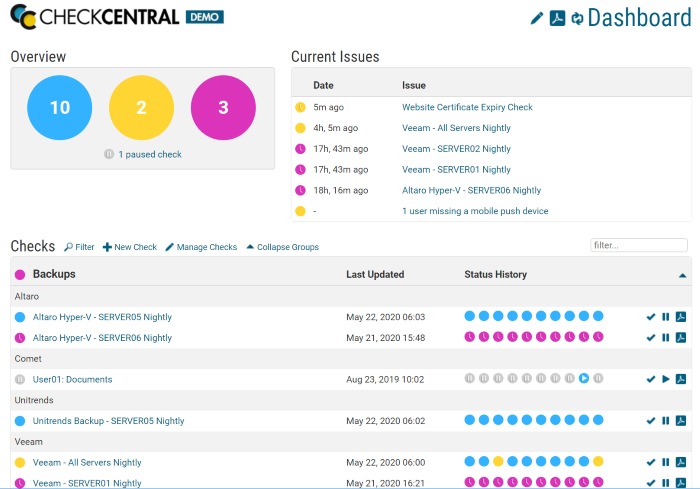Open Veeam - SERVER02 Nightly issue
Screen dimensions: 700x489
coord(456,149)
